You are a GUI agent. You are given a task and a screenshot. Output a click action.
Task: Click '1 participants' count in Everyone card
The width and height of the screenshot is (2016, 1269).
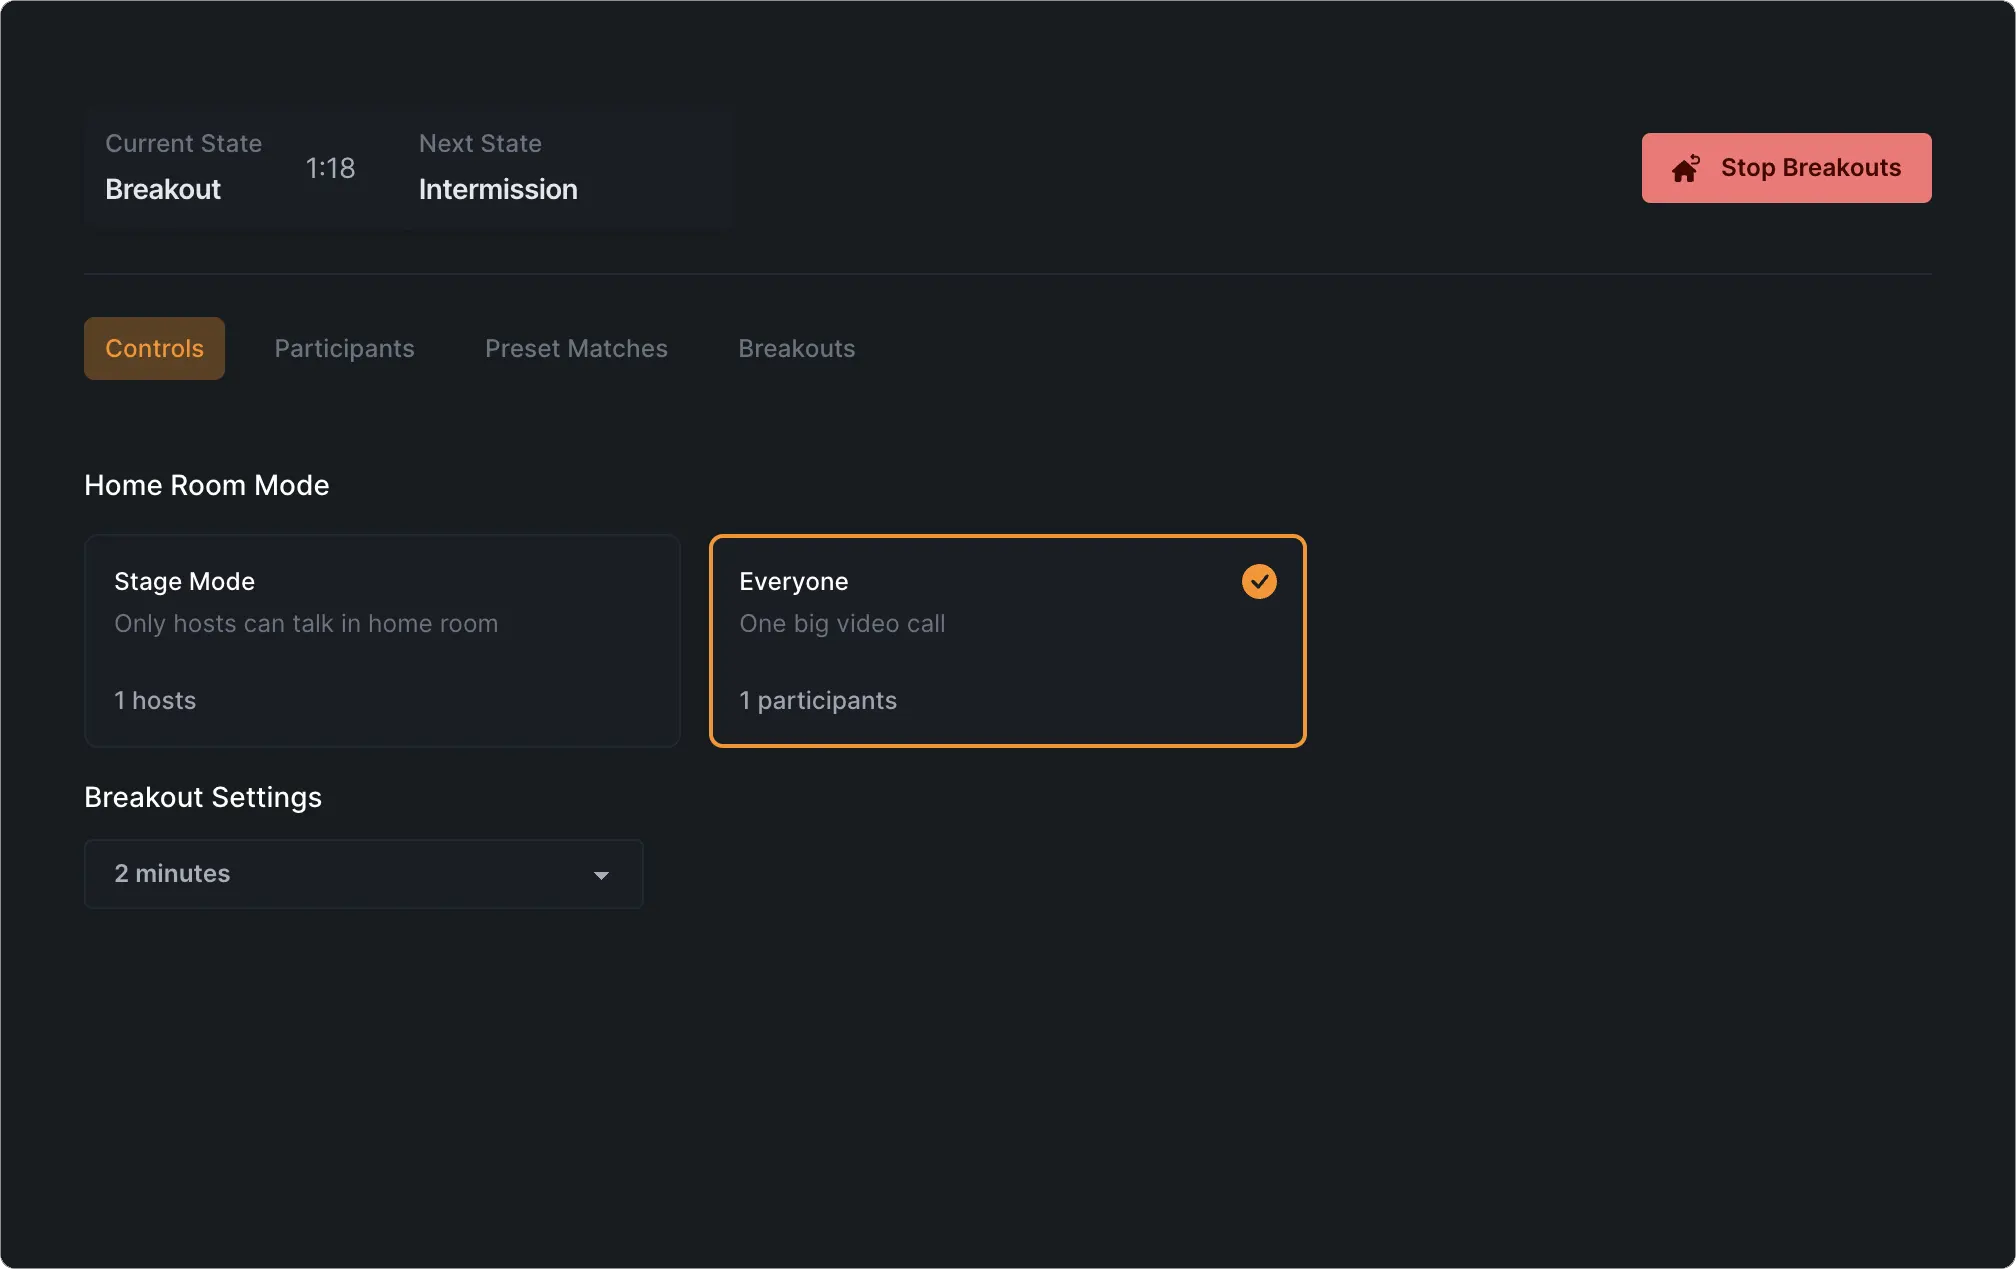(x=818, y=701)
